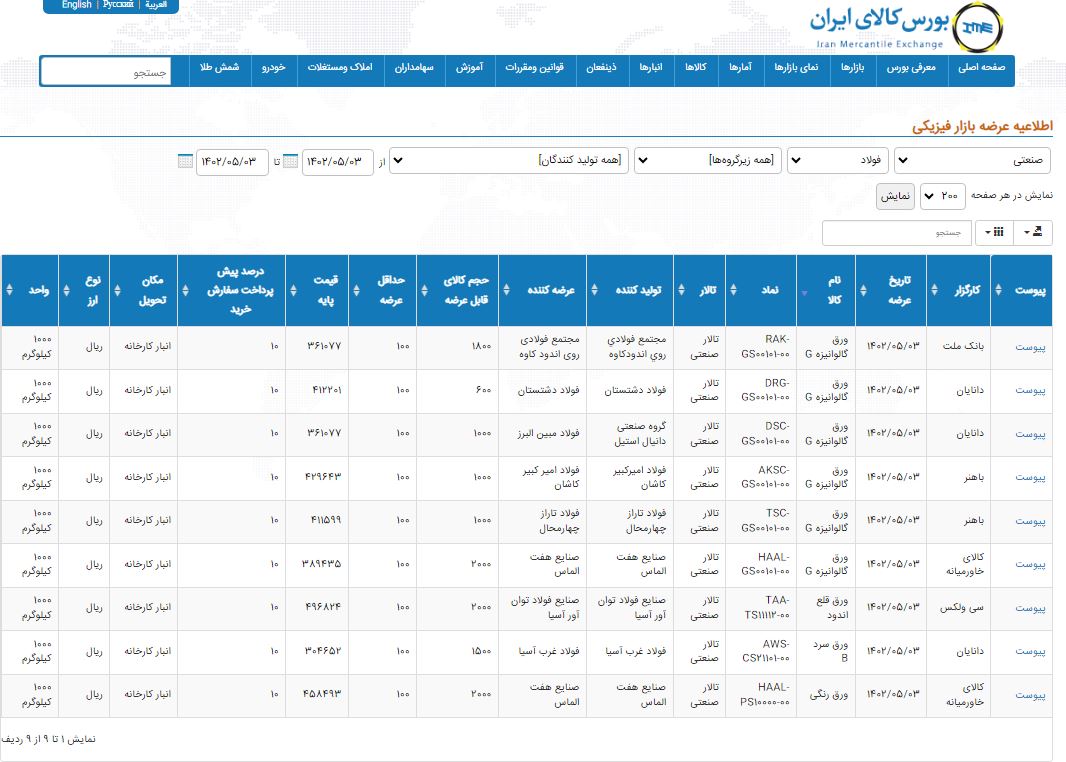Sort table by واحد column
Image resolution: width=1066 pixels, height=762 pixels.
click(x=30, y=290)
